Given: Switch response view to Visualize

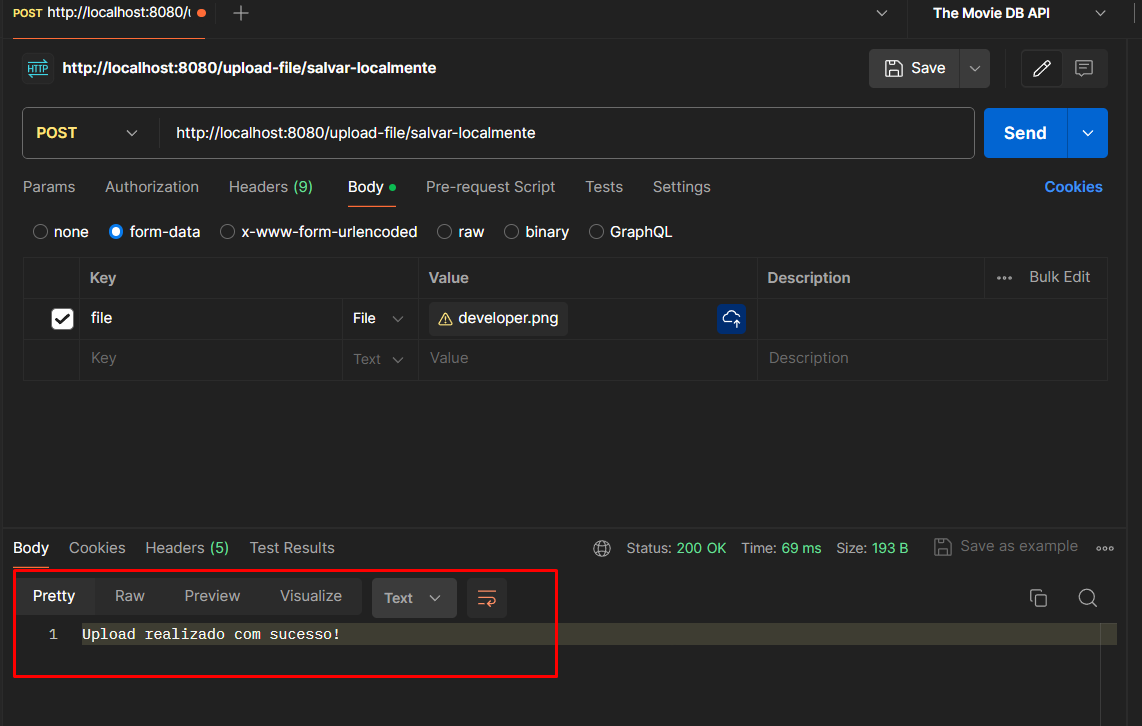Looking at the screenshot, I should pos(311,596).
